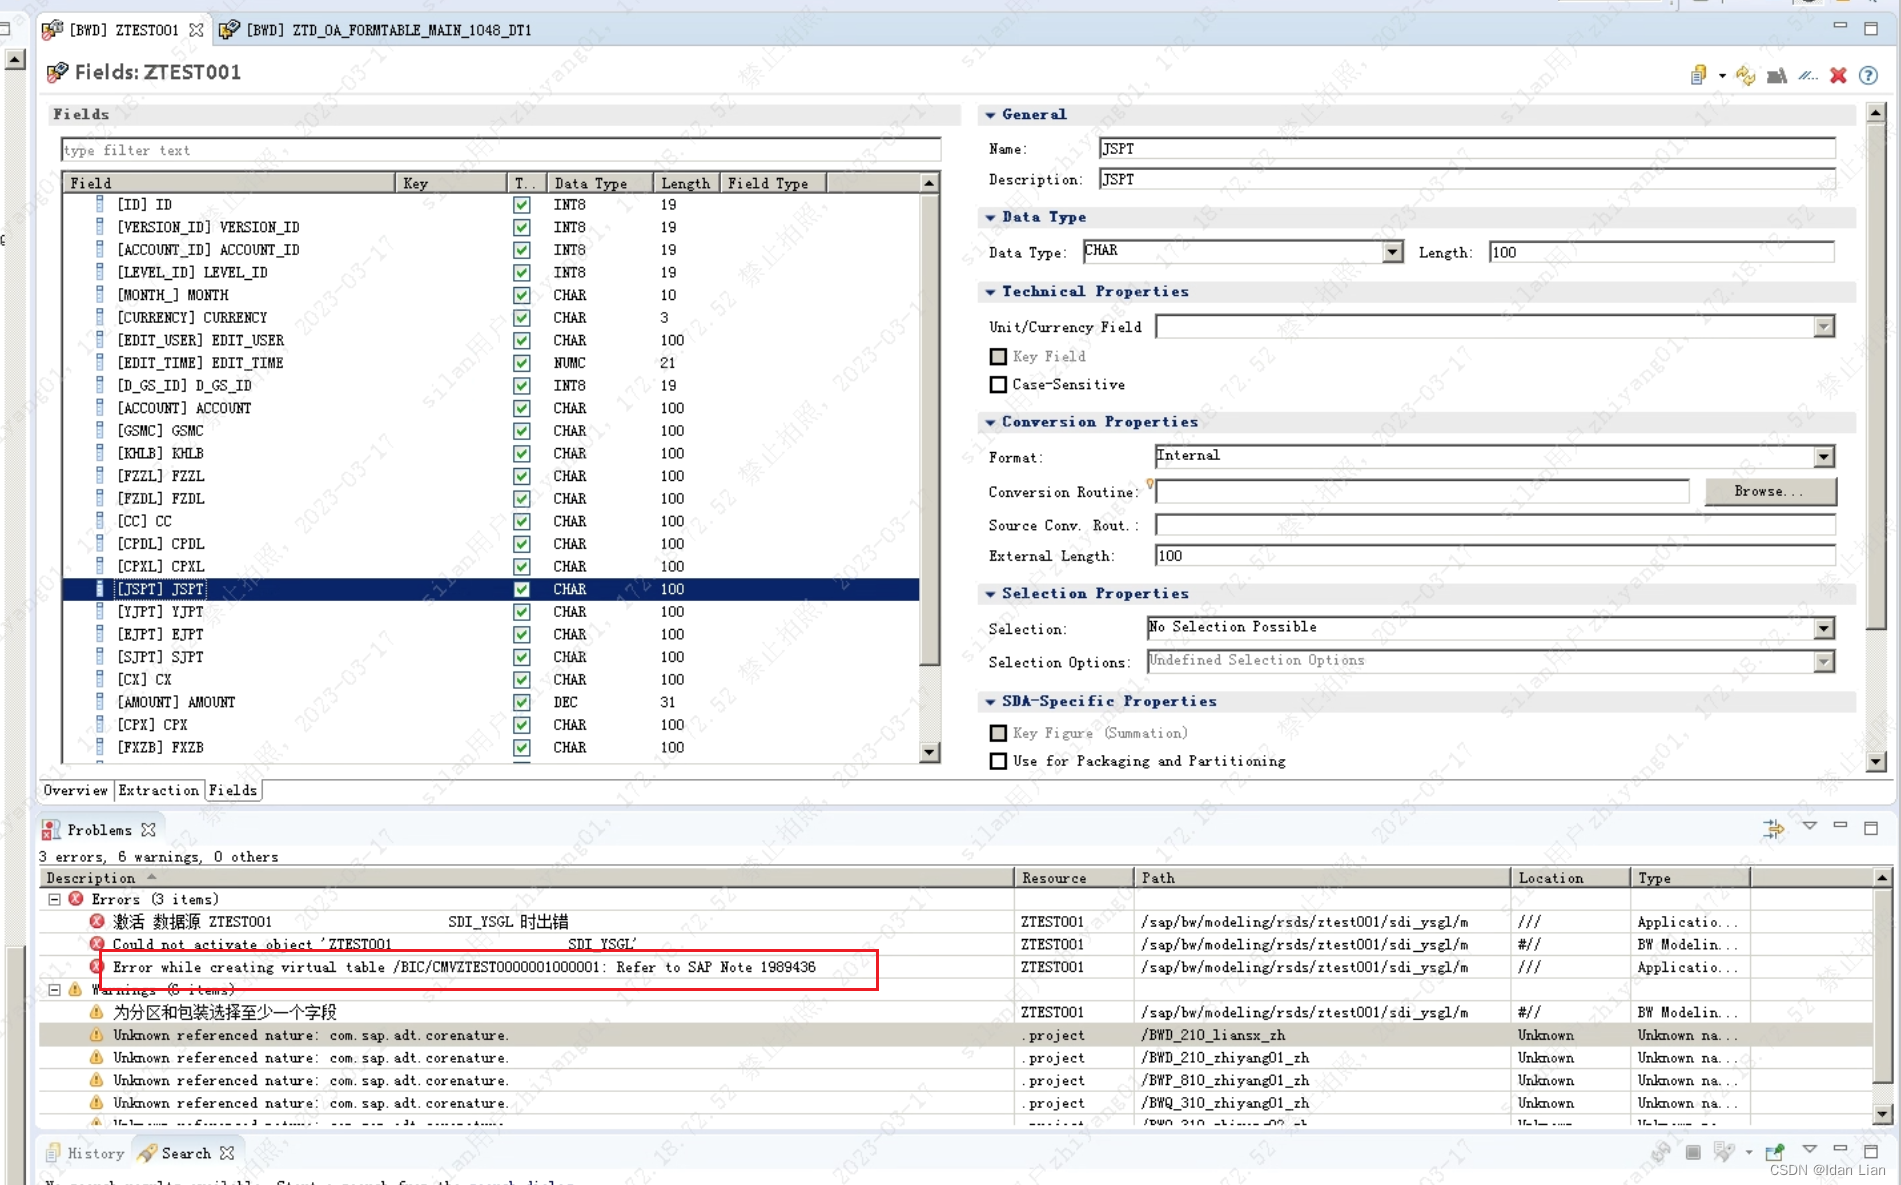This screenshot has width=1901, height=1185.
Task: Click the Search icon next to History tab
Action: pos(148,1153)
